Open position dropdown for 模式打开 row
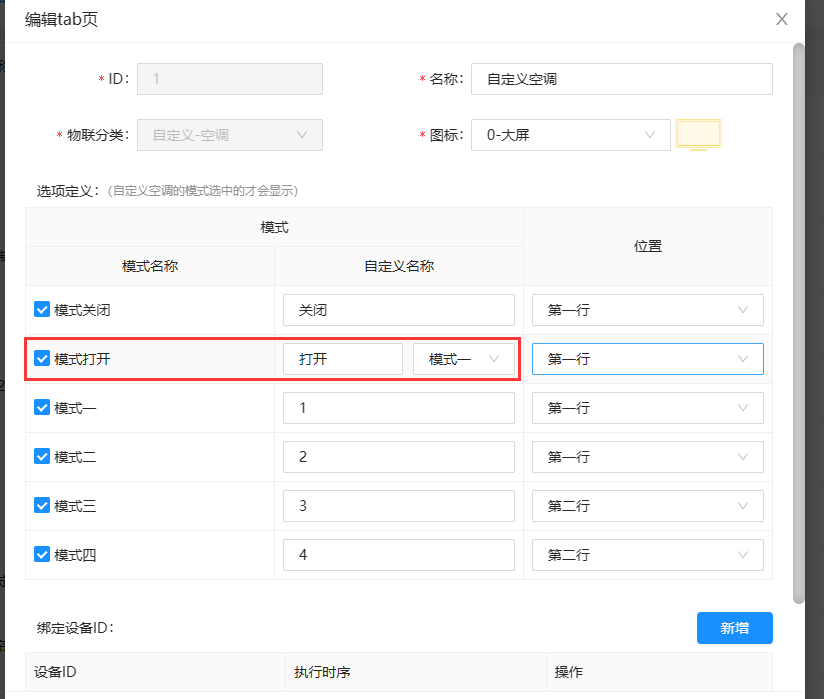Viewport: 824px width, 699px height. (647, 359)
